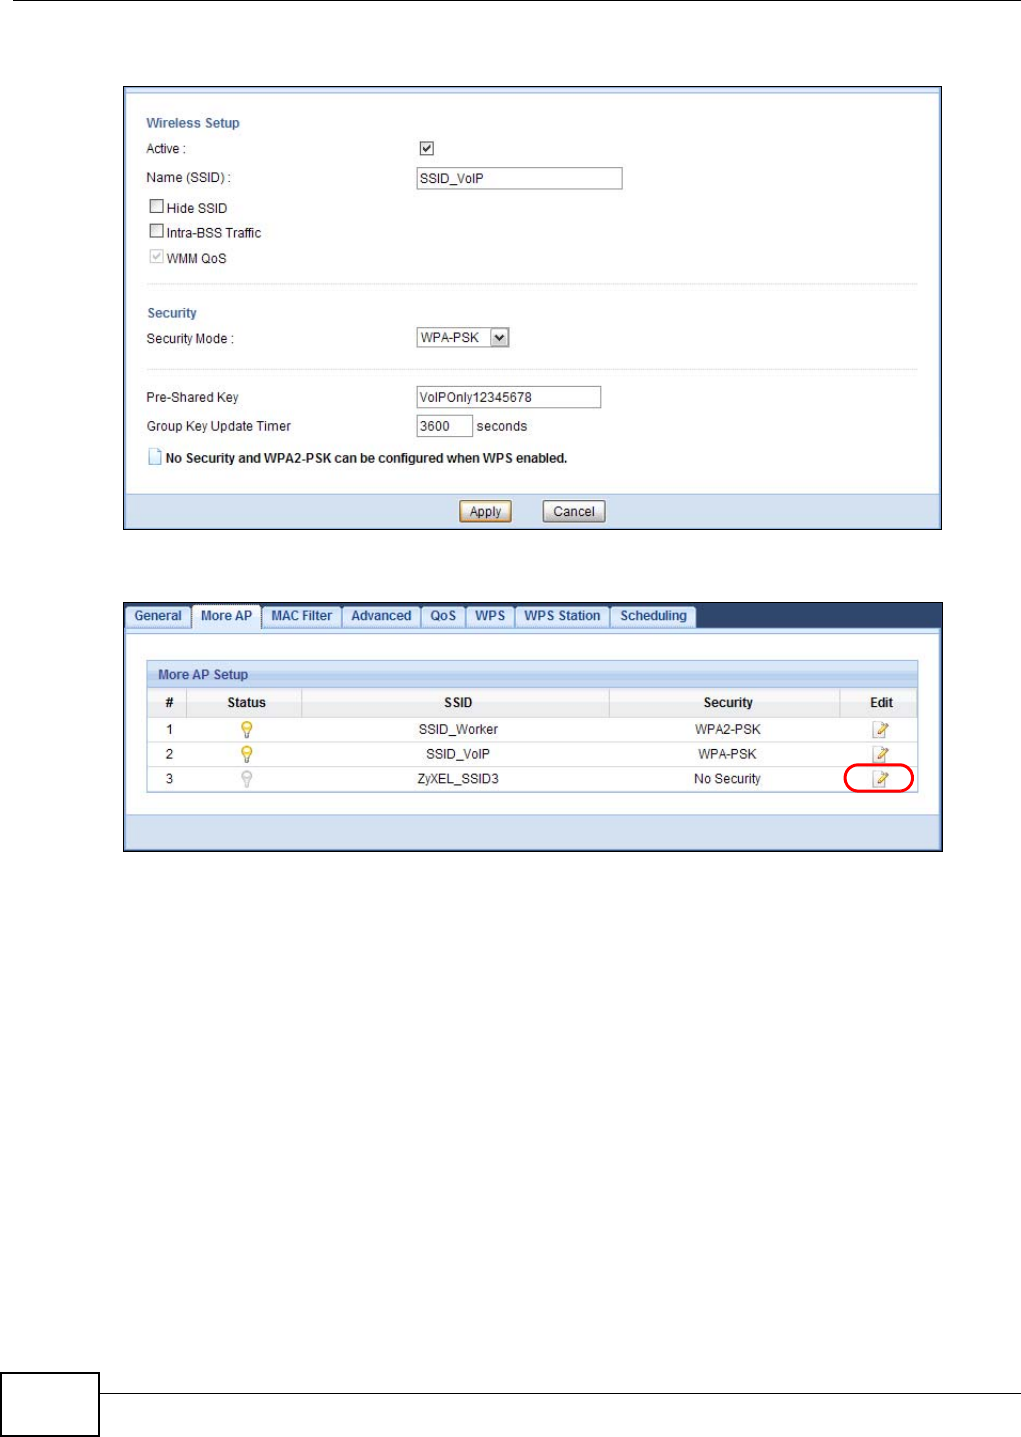Go to the Advanced tab
This screenshot has height=1437, width=1021.
381,616
